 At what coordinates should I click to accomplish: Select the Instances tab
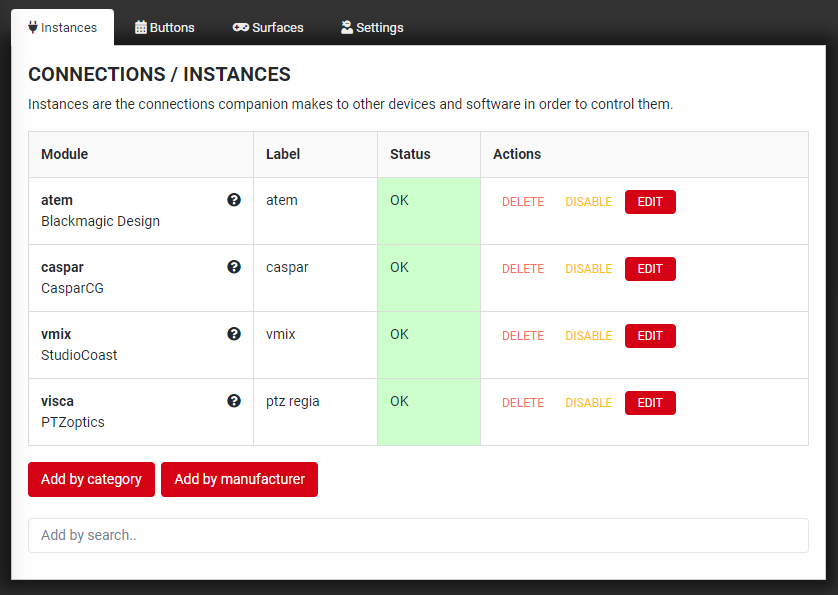coord(63,27)
